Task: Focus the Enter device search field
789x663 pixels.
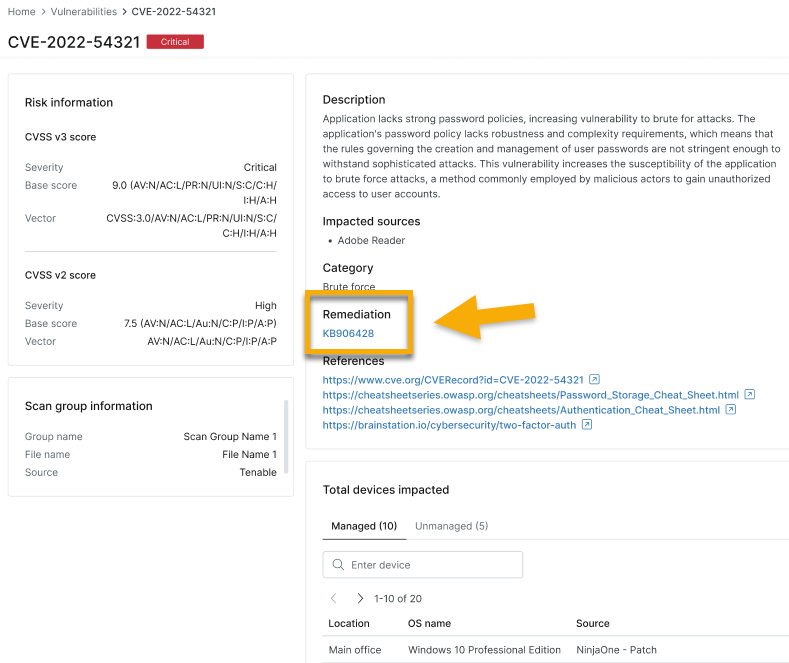Action: (423, 564)
